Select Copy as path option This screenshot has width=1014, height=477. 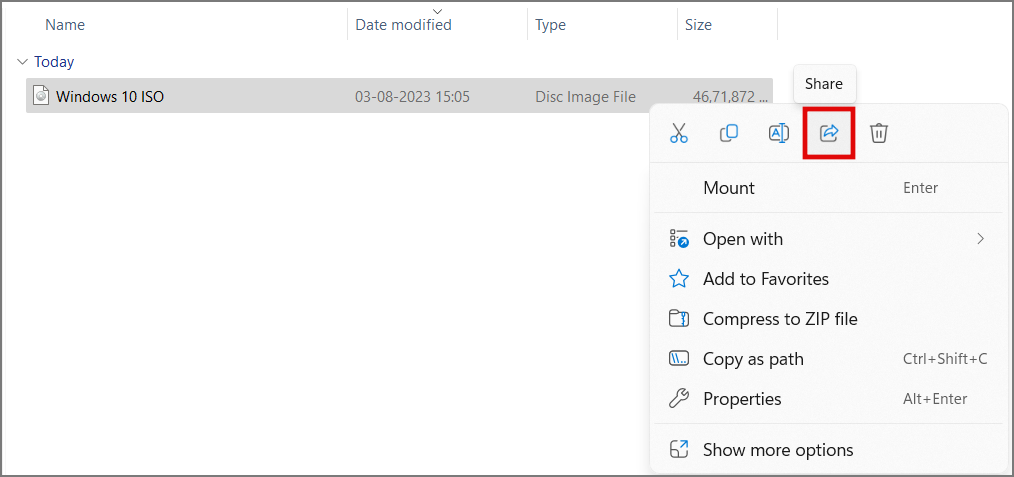tap(753, 359)
